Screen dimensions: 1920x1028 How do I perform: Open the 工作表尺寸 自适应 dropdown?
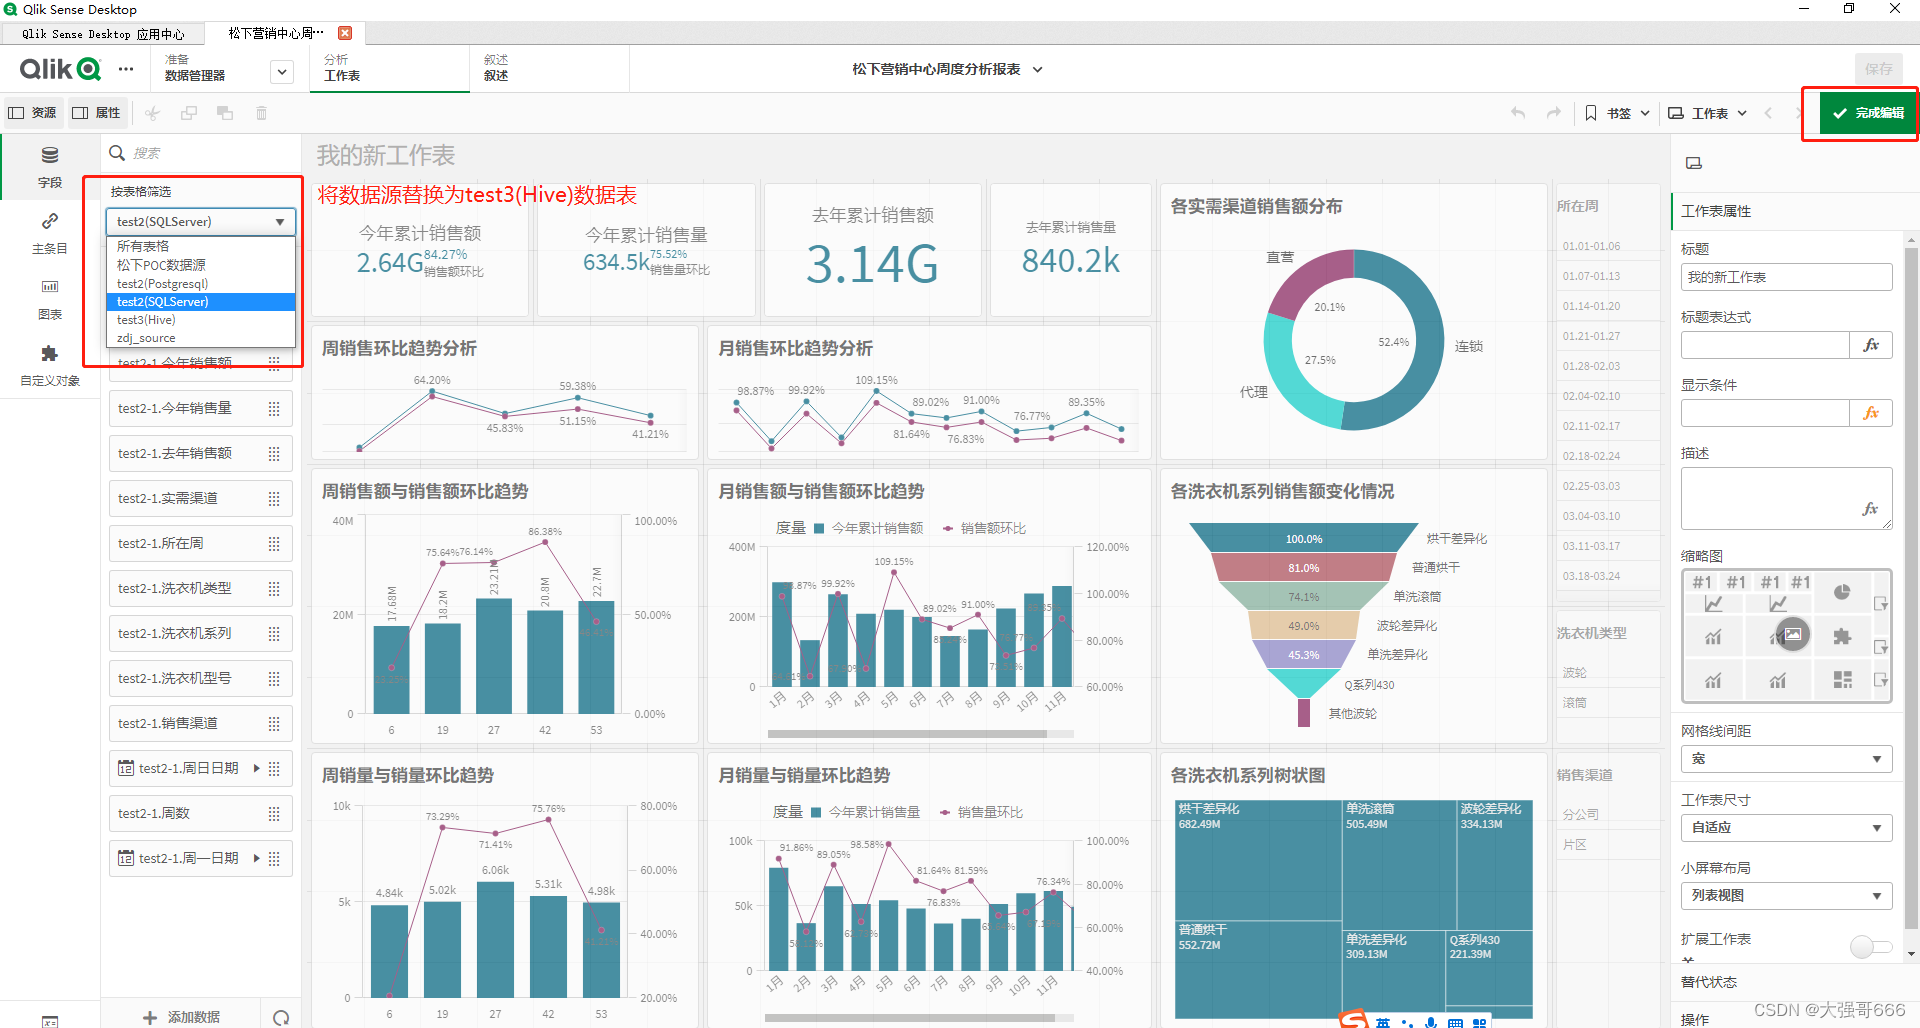(x=1786, y=827)
